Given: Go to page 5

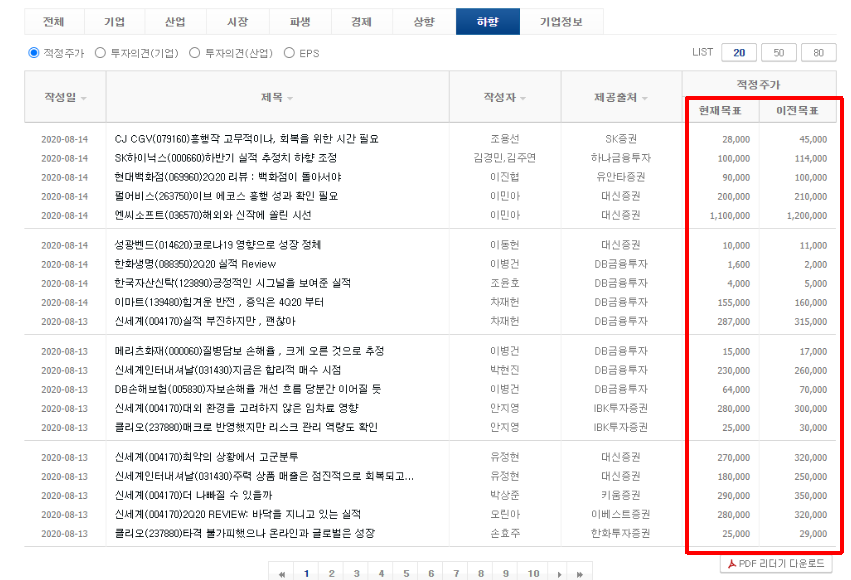Looking at the screenshot, I should coord(407,573).
